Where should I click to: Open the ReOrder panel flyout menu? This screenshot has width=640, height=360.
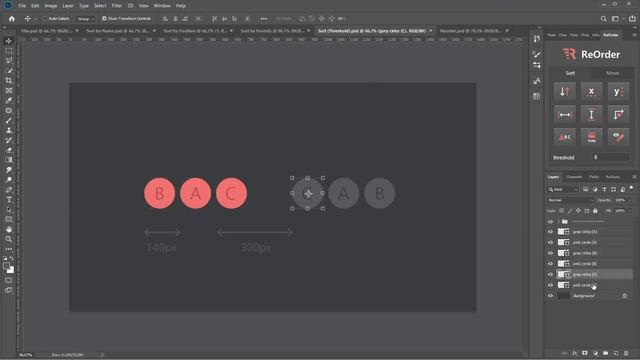pyautogui.click(x=634, y=35)
